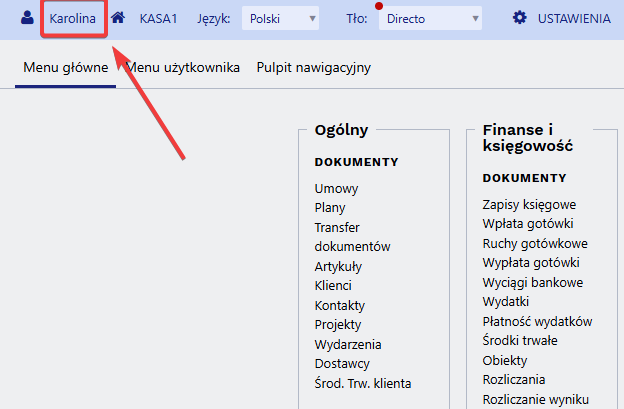Open Dostawcy link

click(342, 363)
